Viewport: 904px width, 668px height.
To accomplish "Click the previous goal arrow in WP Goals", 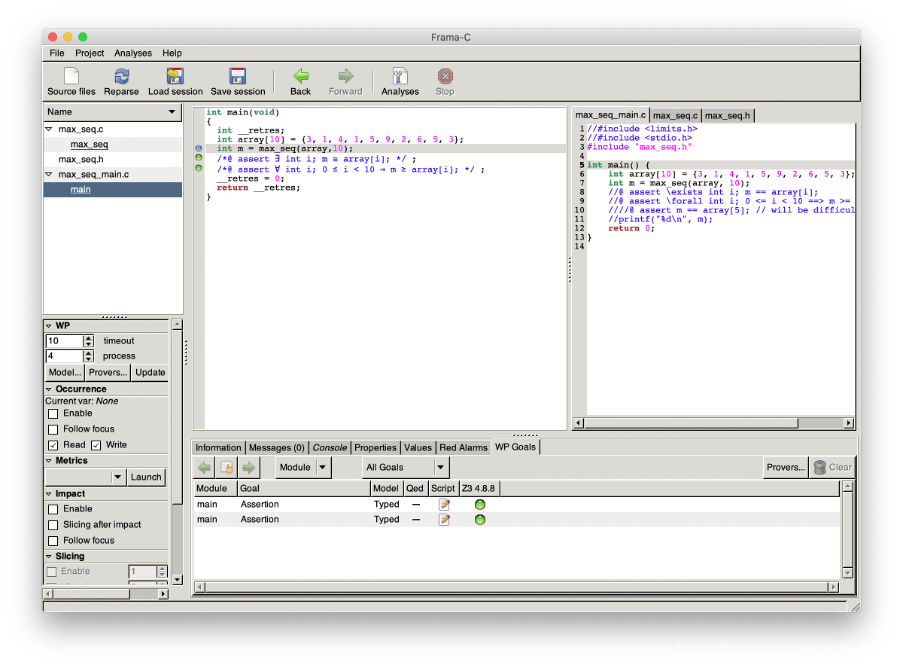I will pyautogui.click(x=205, y=467).
